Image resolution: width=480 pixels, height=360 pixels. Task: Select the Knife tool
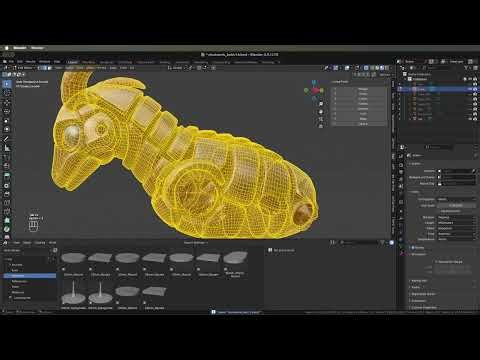[x=7, y=211]
